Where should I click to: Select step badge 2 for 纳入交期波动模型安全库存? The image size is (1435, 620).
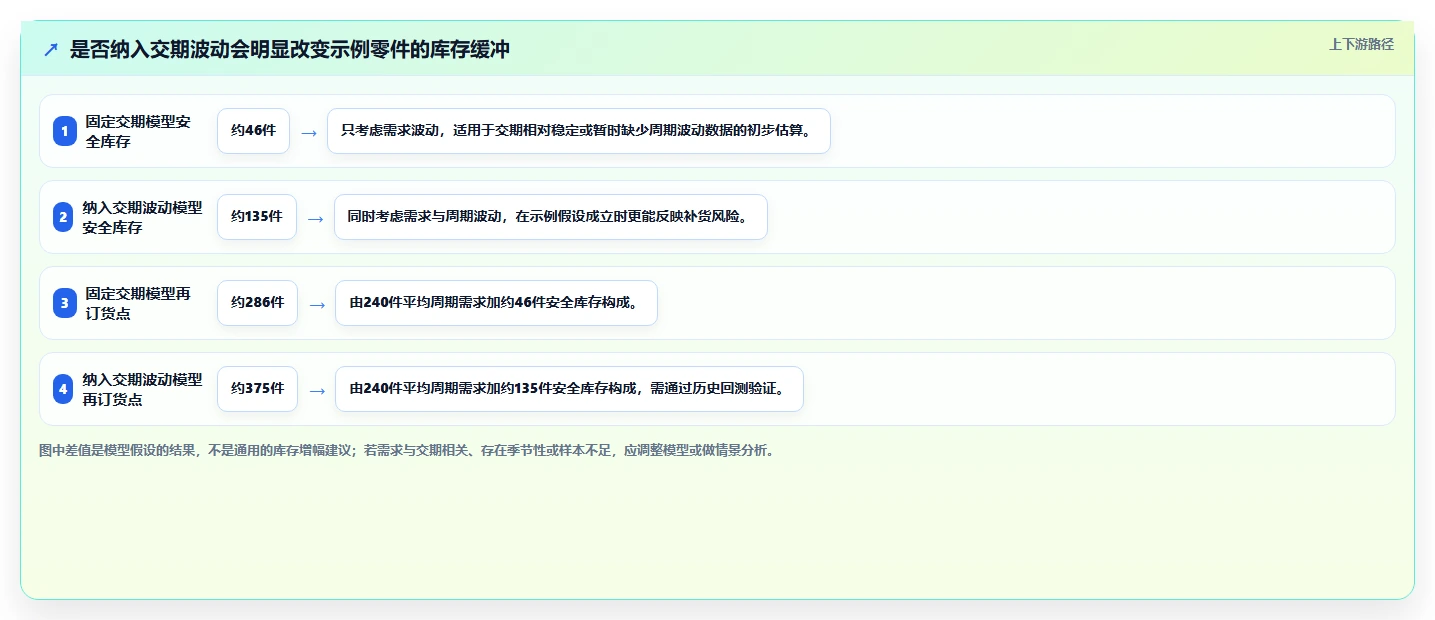tap(63, 217)
